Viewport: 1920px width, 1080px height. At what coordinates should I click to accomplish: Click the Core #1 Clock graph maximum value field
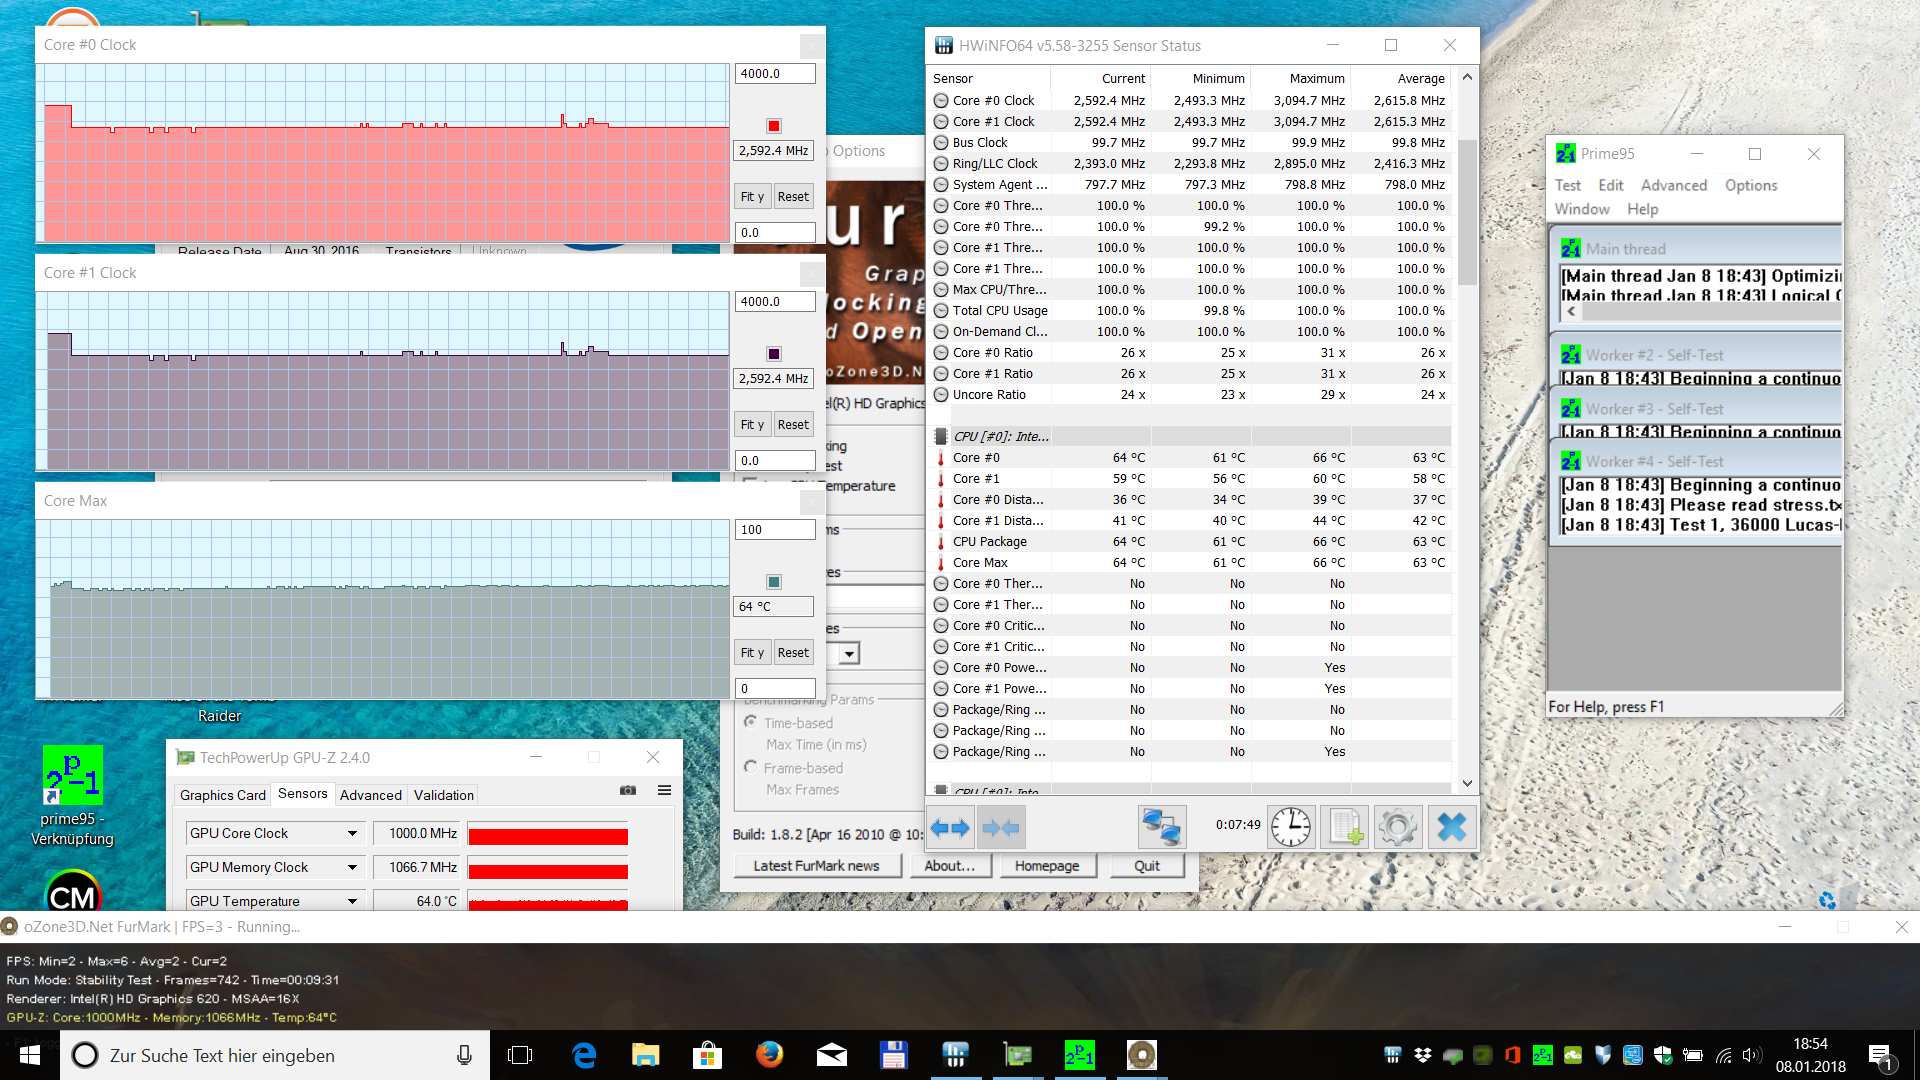[774, 302]
